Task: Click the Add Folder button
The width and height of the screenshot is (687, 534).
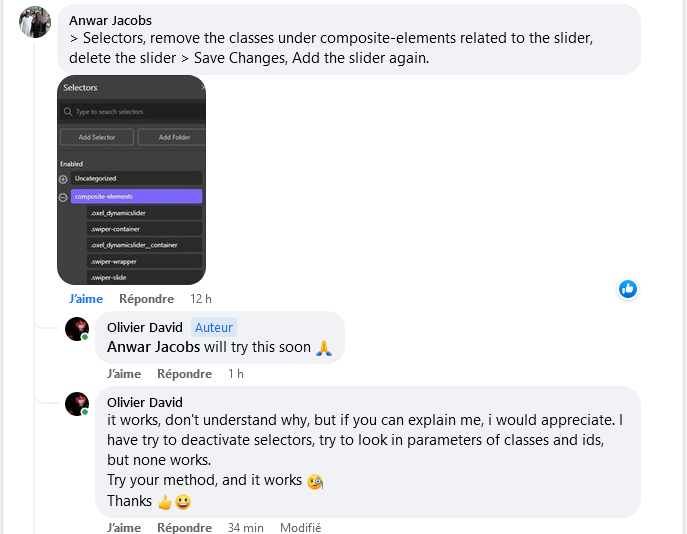Action: [x=172, y=137]
